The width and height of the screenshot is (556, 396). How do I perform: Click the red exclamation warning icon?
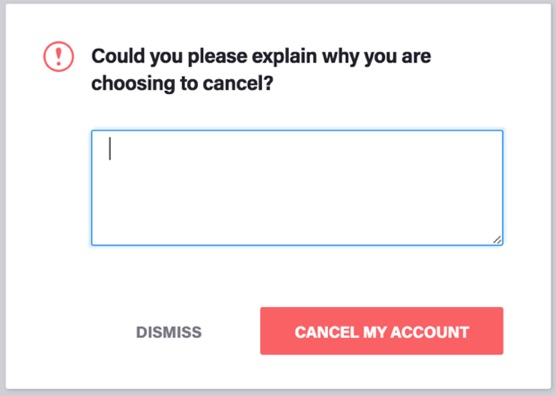click(x=59, y=56)
